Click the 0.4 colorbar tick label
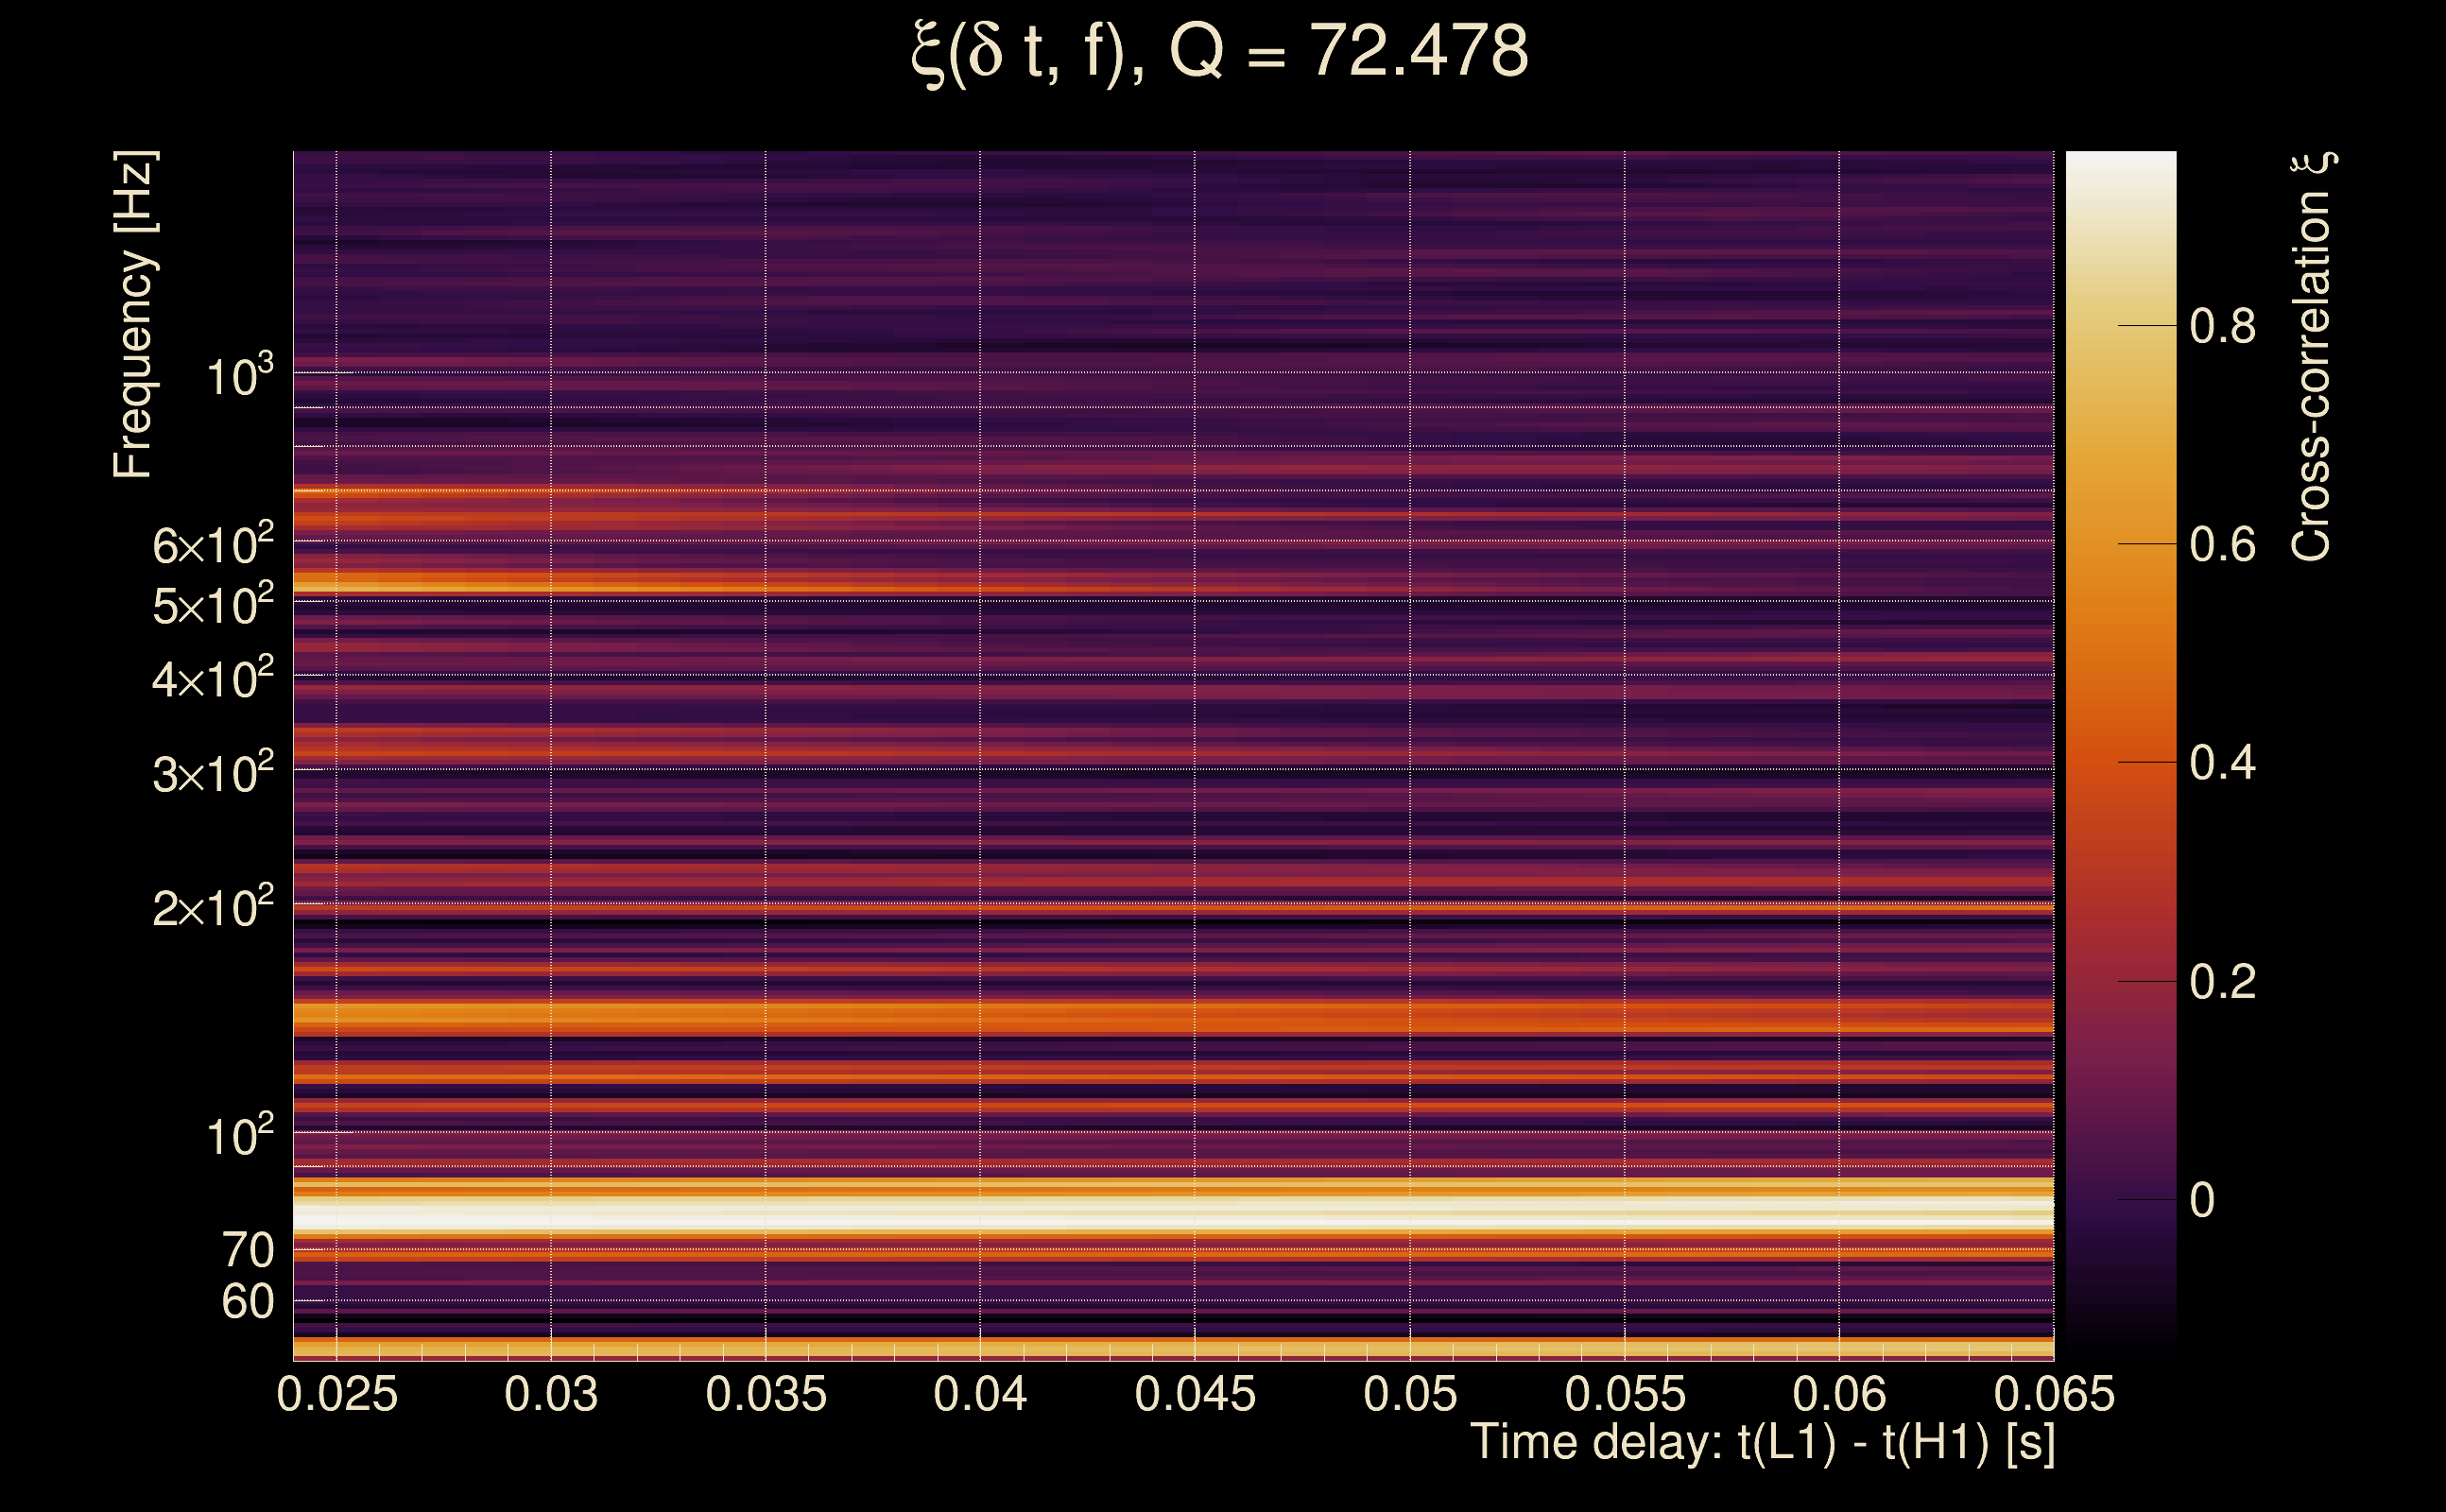 2222,764
